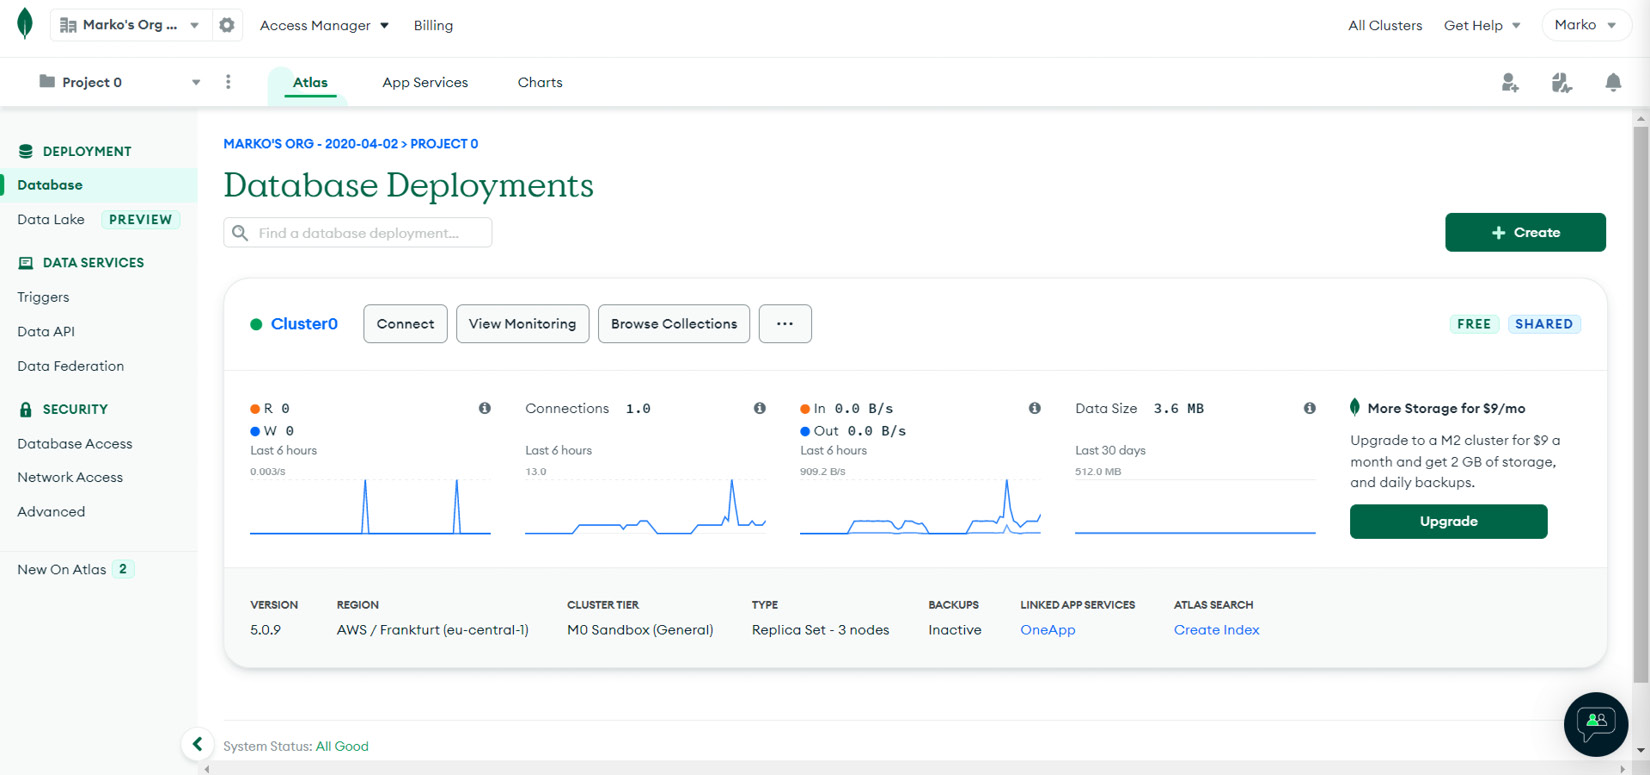
Task: Click the vertical page scrollbar
Action: pyautogui.click(x=1640, y=400)
